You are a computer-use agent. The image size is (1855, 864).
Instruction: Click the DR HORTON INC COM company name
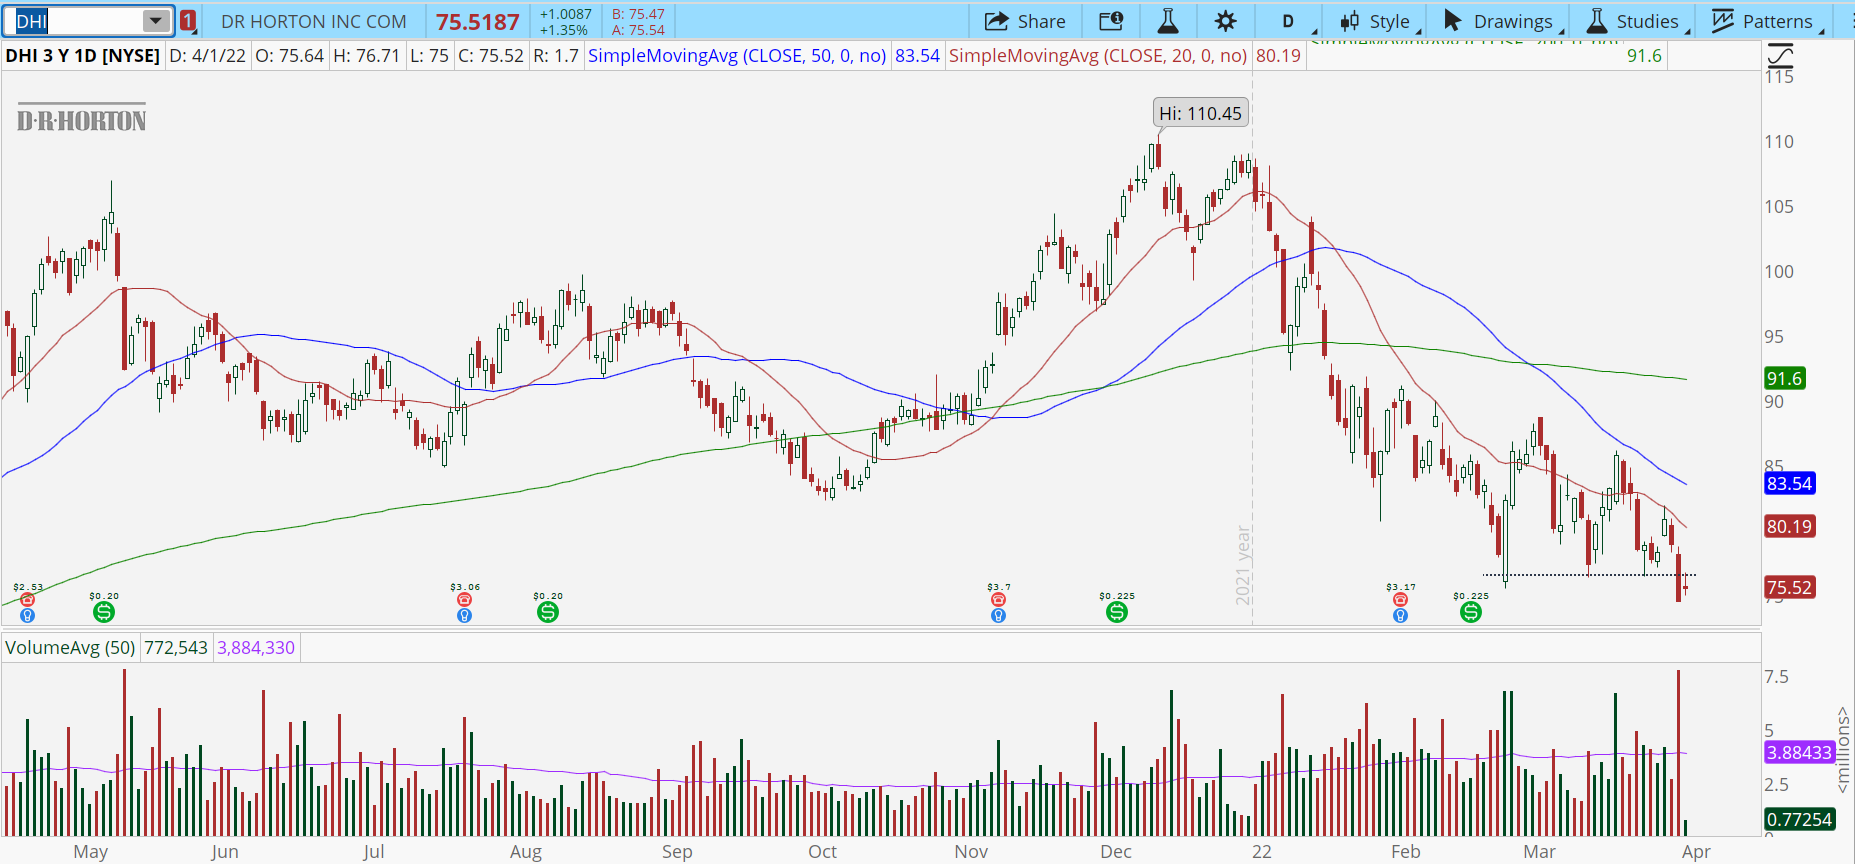coord(314,21)
